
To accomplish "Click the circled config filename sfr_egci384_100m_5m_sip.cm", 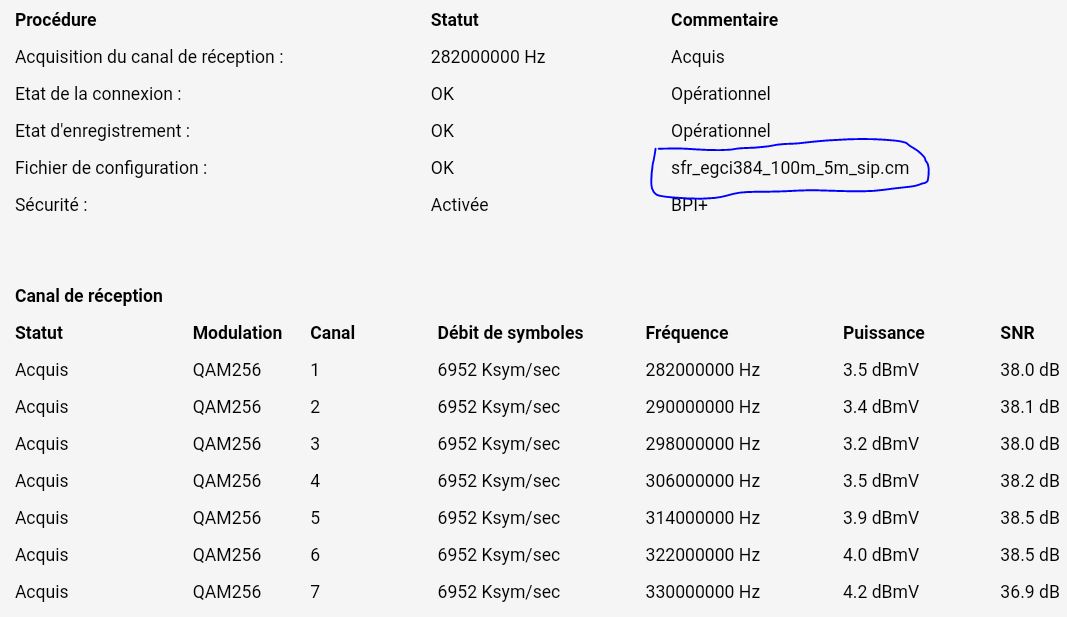I will click(790, 168).
